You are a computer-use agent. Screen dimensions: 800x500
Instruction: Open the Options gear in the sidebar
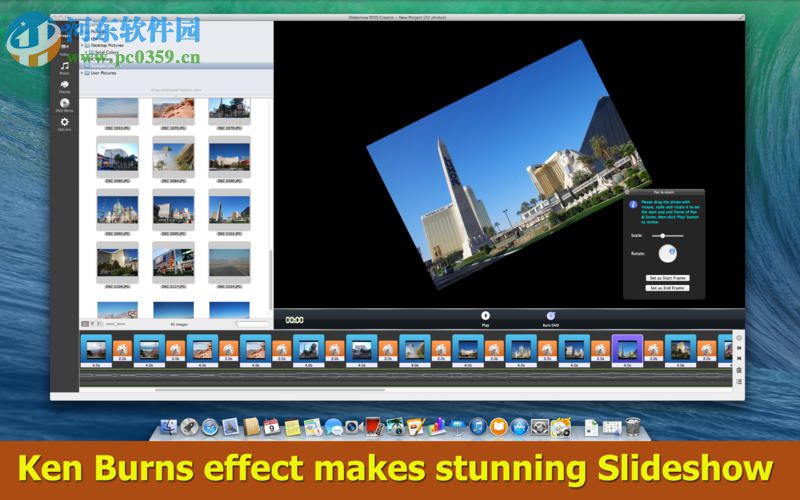pos(65,124)
